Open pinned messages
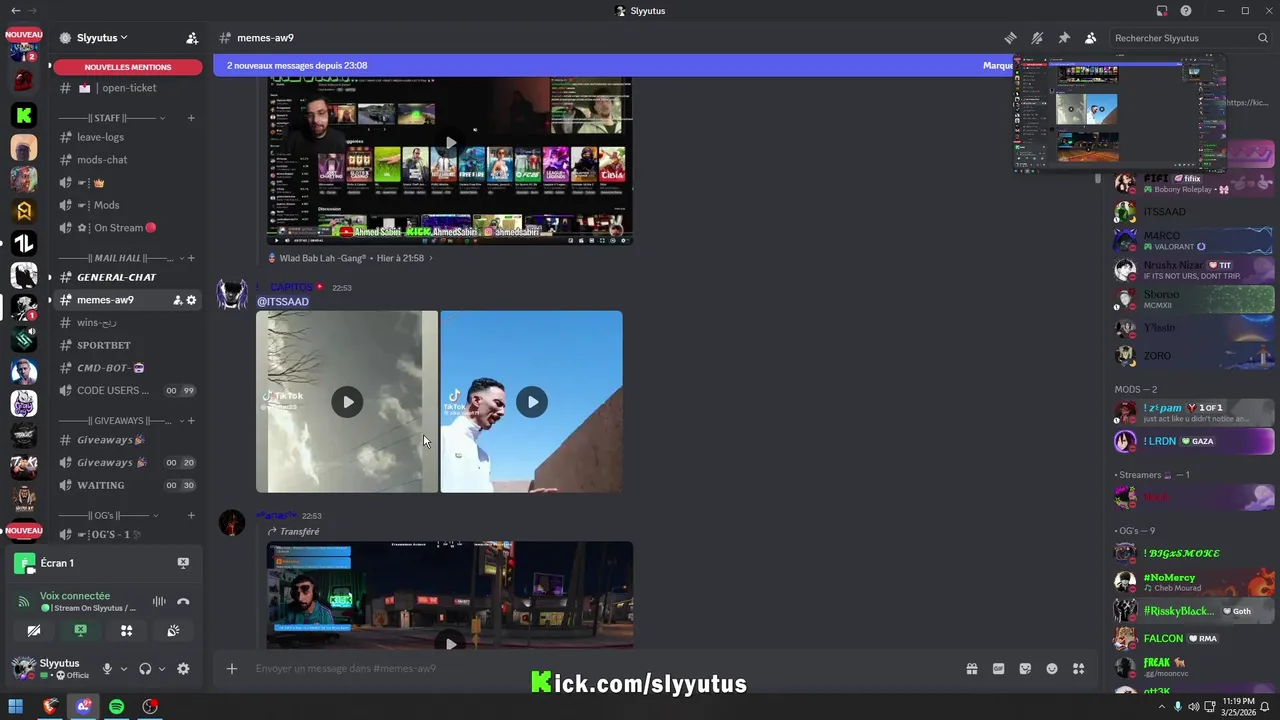The image size is (1280, 720). pos(1064,38)
